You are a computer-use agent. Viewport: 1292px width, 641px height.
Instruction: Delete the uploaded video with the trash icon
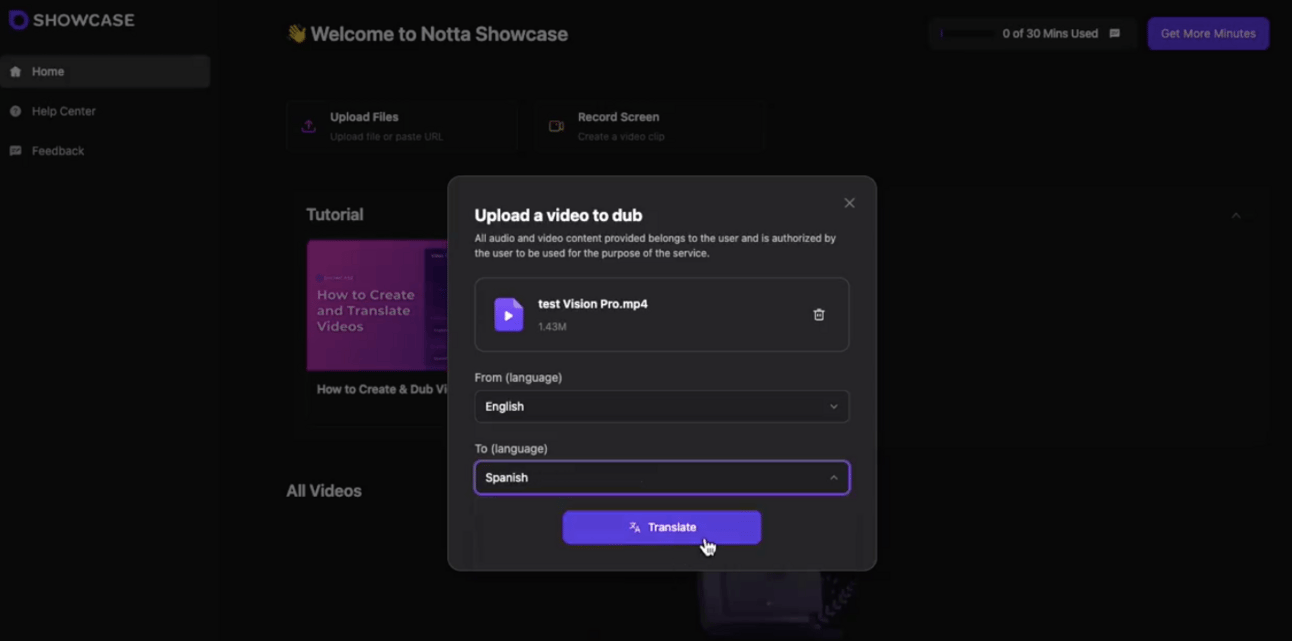819,315
